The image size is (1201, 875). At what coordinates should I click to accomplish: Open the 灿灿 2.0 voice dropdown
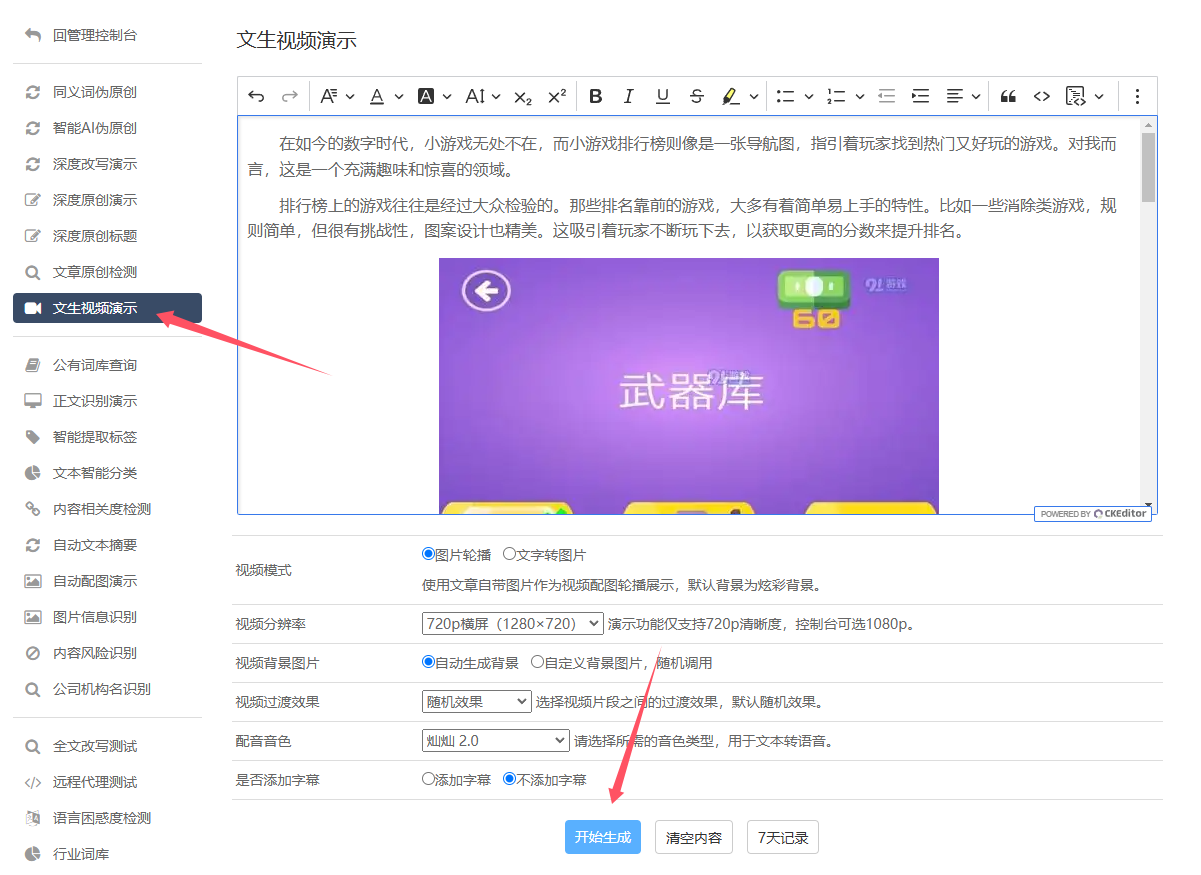495,741
